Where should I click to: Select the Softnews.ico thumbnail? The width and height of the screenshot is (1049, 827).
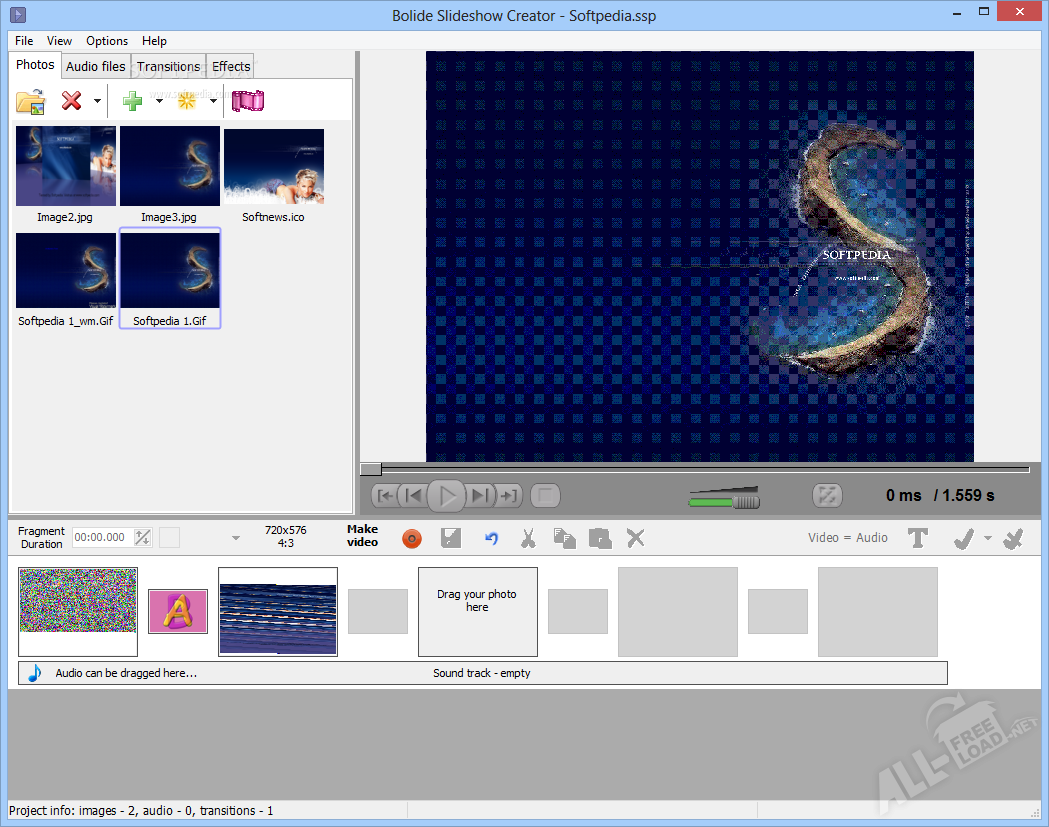click(x=274, y=167)
